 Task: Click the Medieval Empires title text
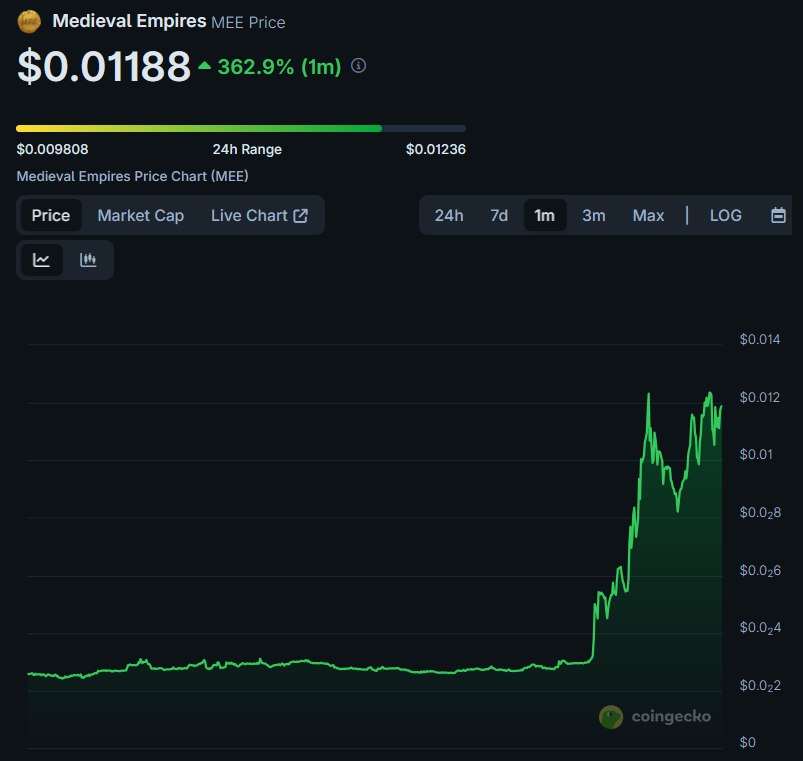coord(130,21)
